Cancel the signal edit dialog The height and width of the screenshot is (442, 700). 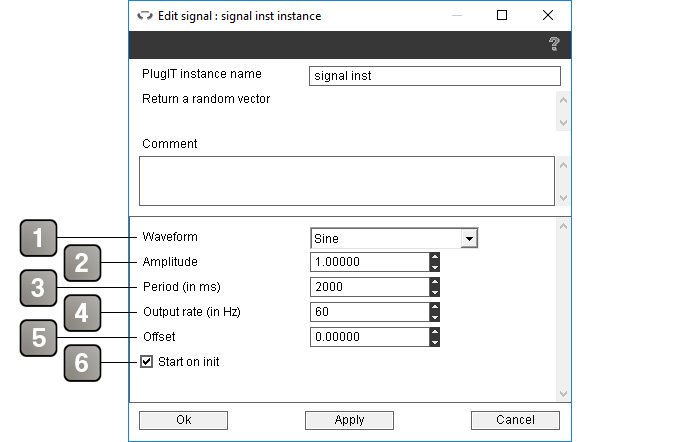coord(515,420)
